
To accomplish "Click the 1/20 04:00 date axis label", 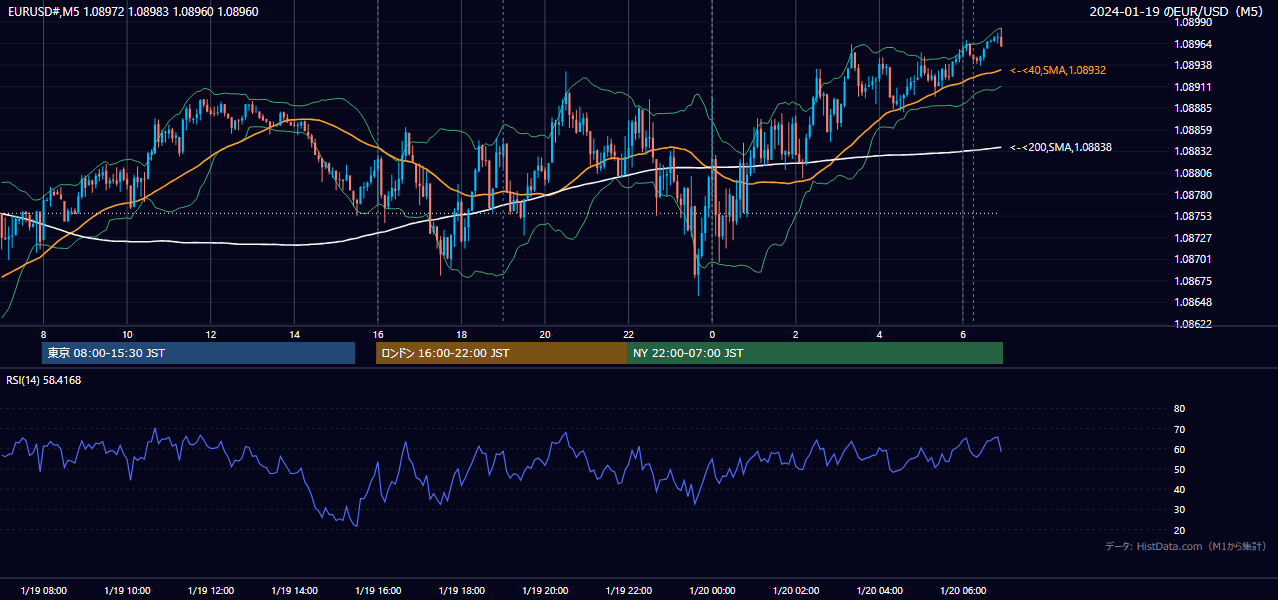I will pos(879,590).
